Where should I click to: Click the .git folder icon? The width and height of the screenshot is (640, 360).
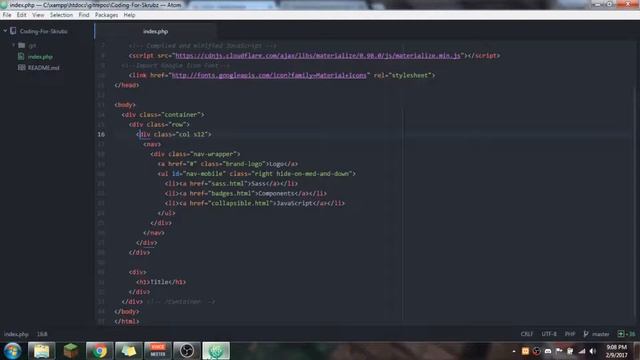coord(22,45)
